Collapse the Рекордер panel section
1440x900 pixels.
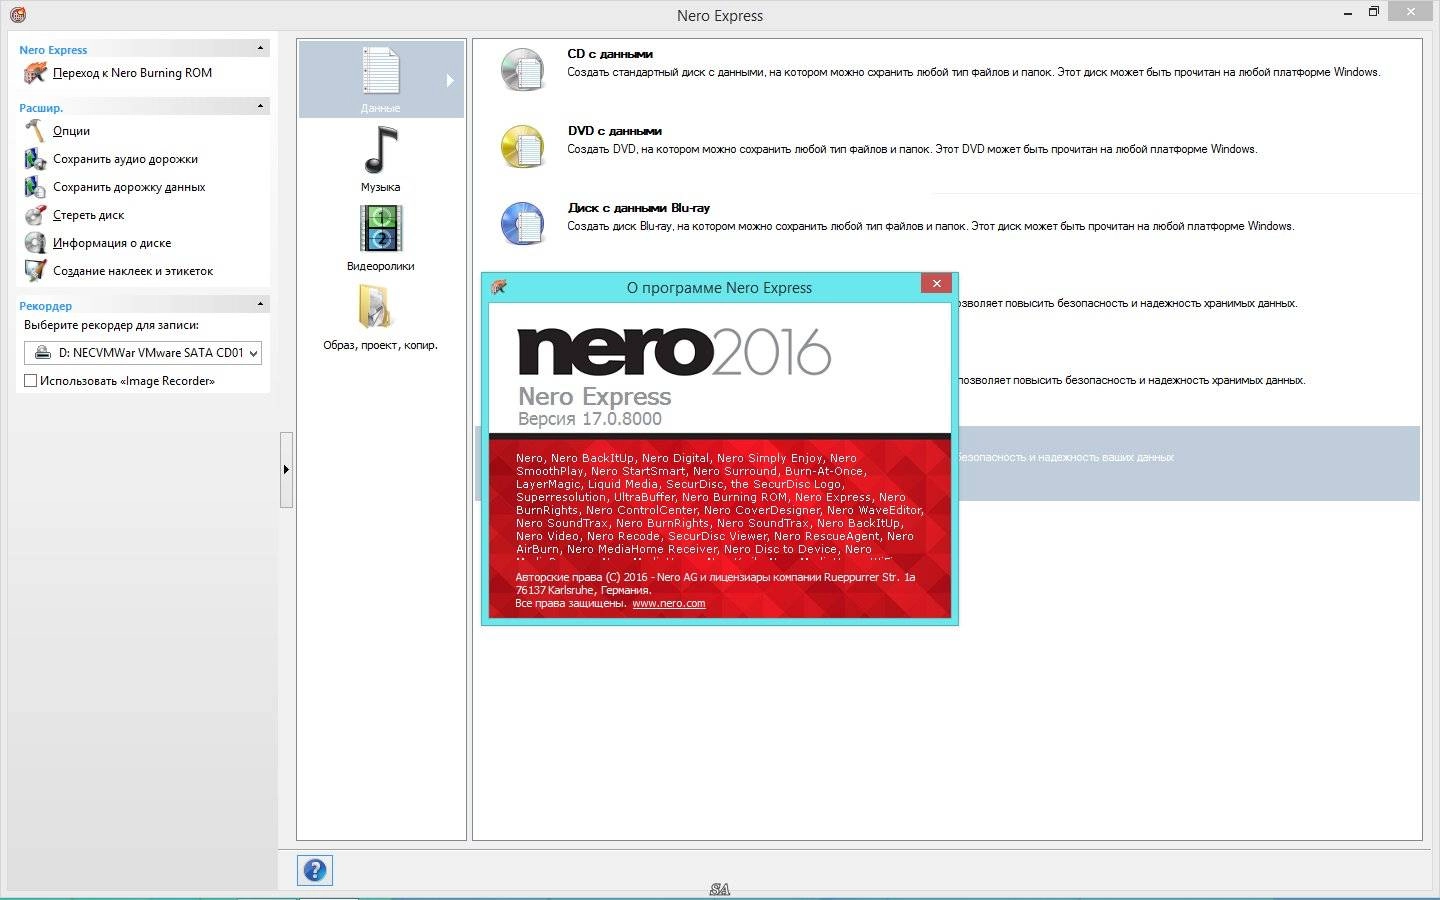pos(261,304)
